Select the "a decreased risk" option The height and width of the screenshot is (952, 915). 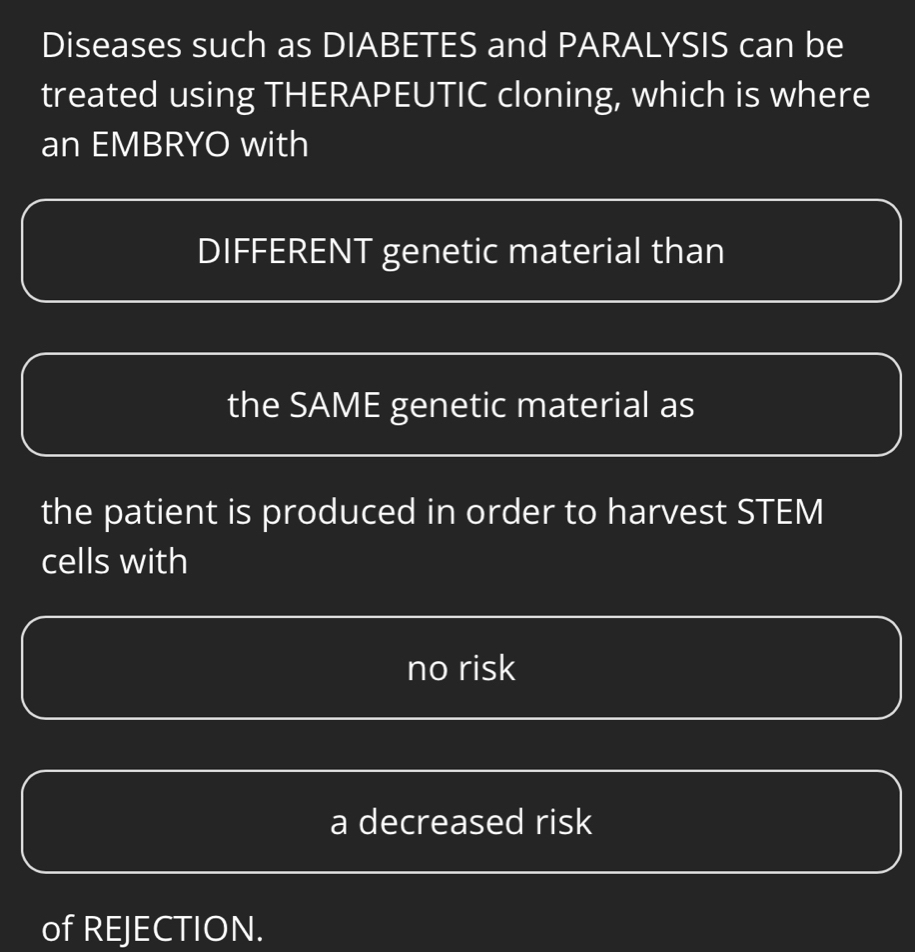461,822
